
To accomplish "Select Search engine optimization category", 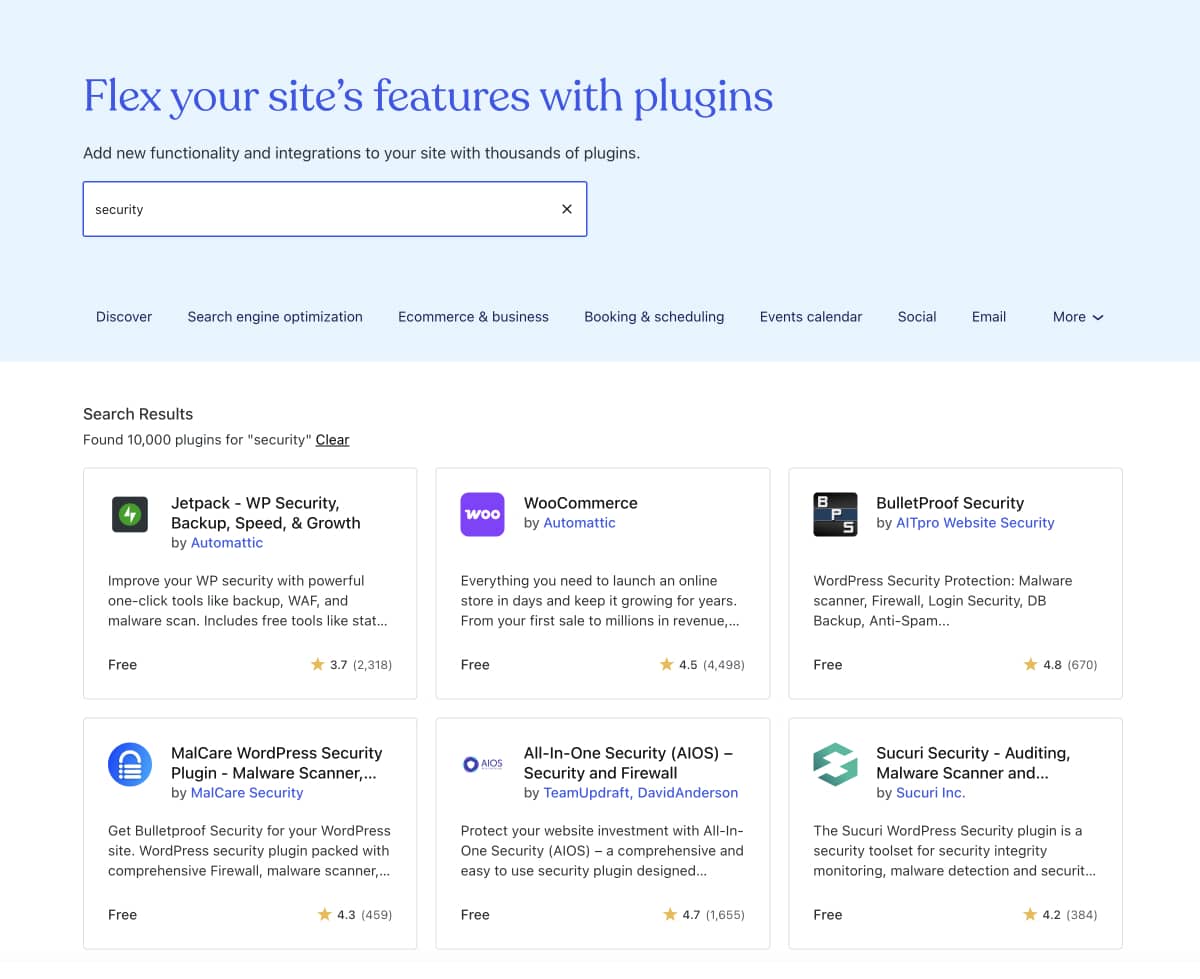I will pos(275,317).
